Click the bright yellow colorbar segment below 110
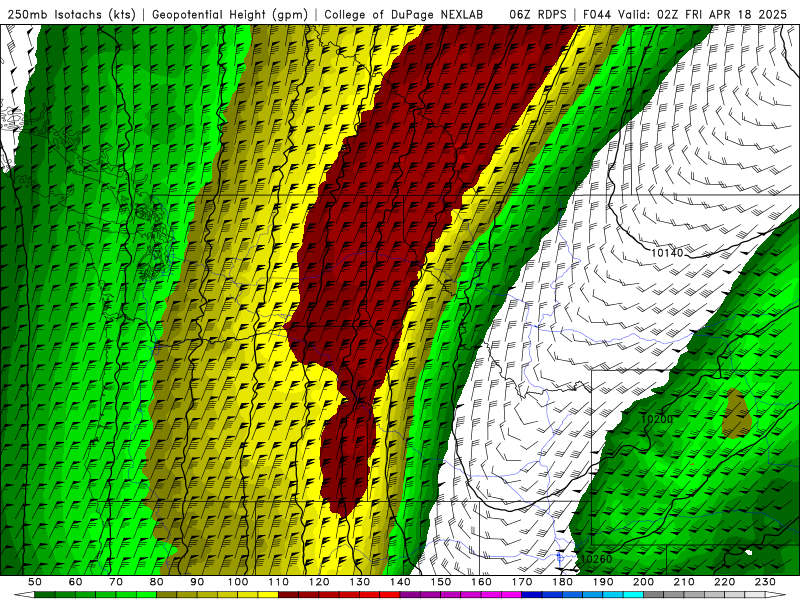The width and height of the screenshot is (800, 600). 268,595
